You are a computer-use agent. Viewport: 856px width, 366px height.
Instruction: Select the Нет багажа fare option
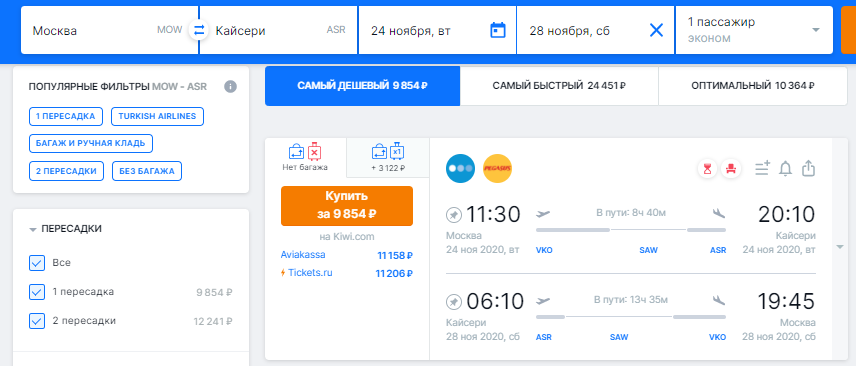[305, 157]
